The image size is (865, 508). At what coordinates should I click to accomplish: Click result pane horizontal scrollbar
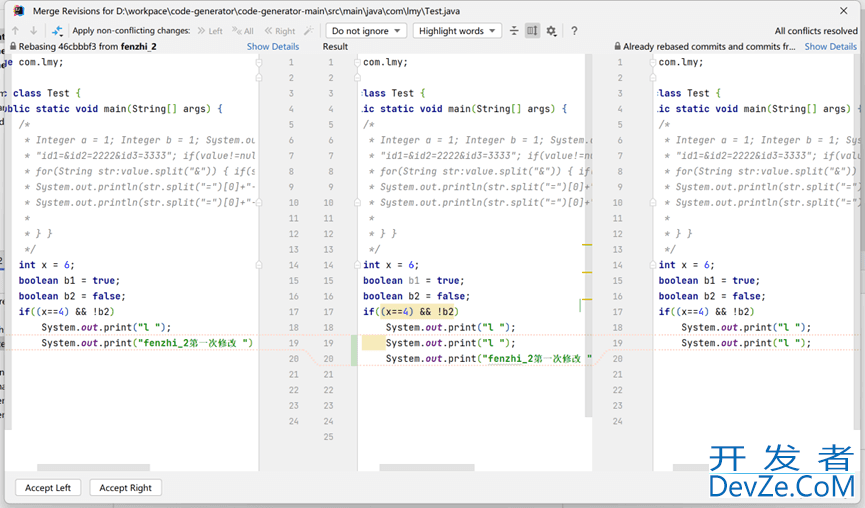(427, 468)
